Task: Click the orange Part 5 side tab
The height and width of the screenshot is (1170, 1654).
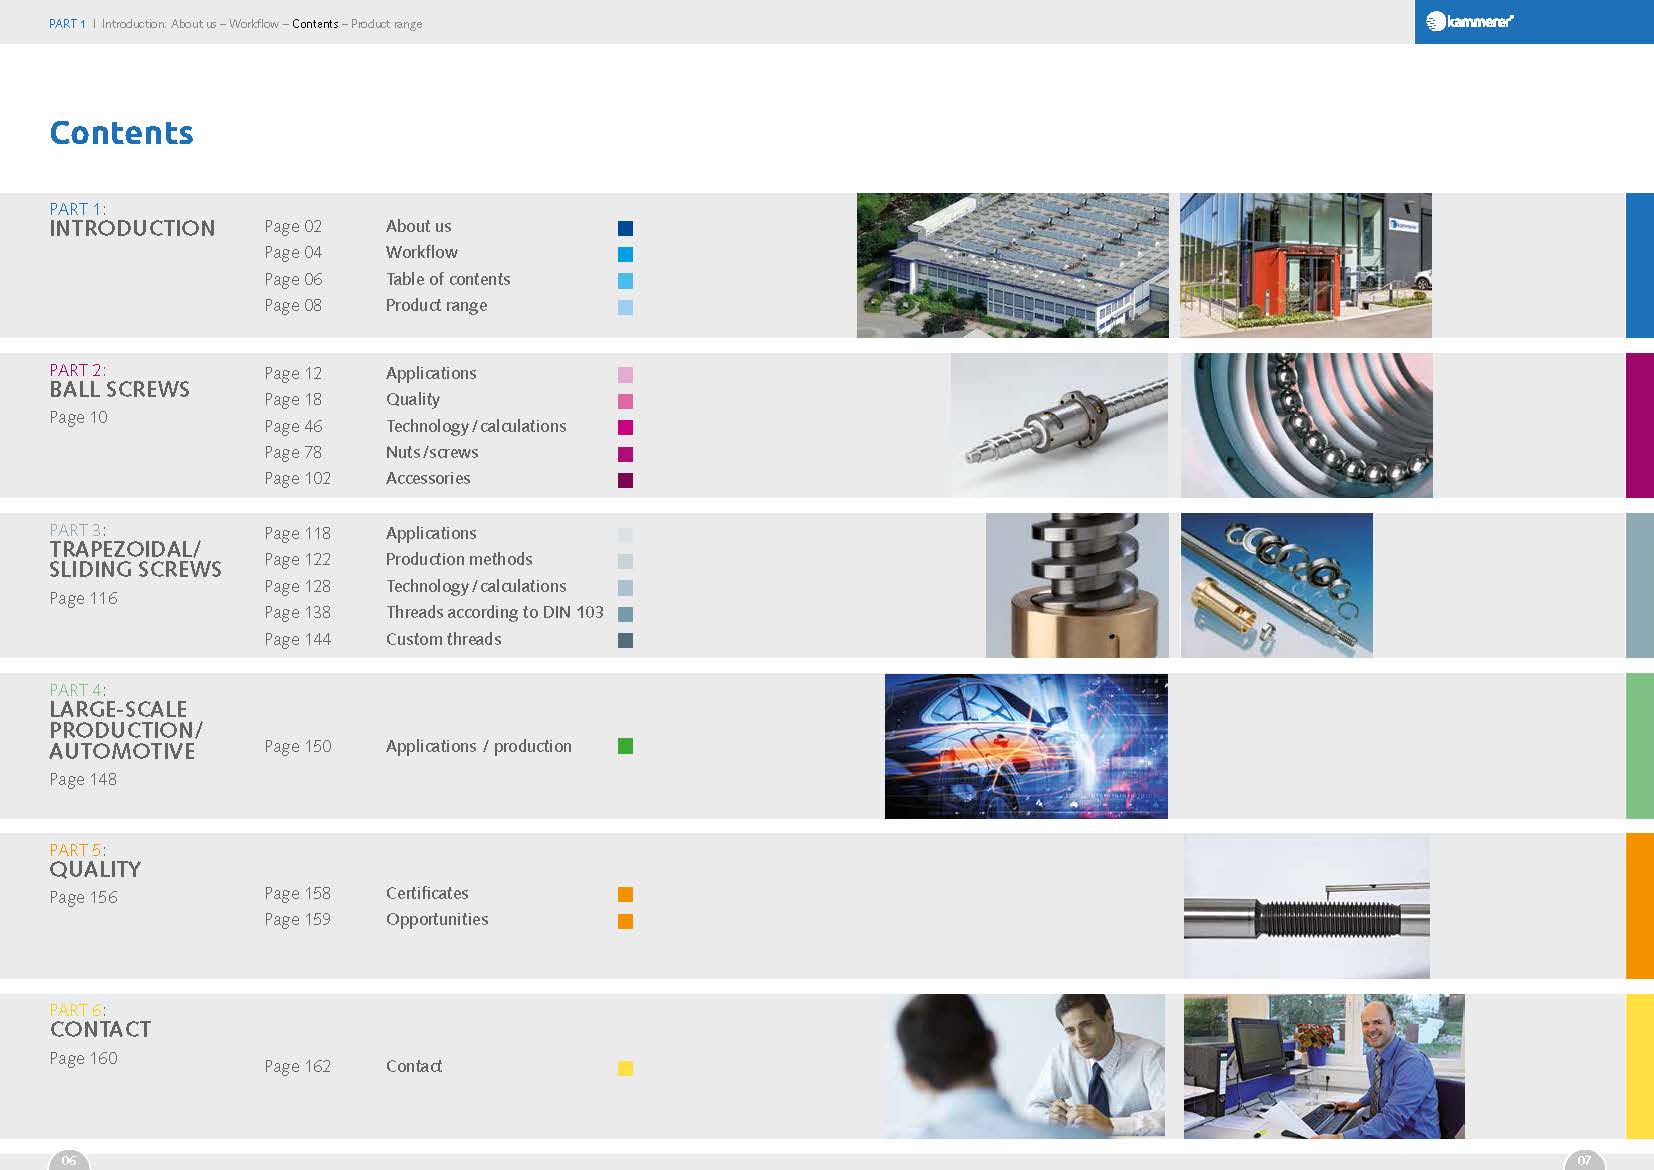Action: point(1640,906)
